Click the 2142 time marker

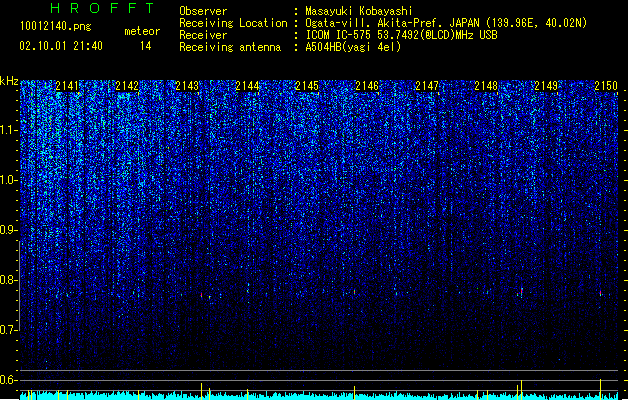(127, 86)
